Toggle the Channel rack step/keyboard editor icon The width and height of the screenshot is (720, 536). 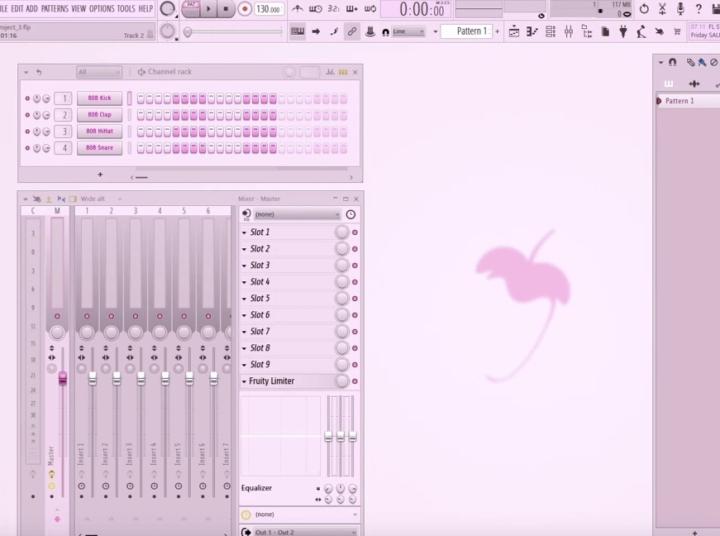[x=343, y=72]
